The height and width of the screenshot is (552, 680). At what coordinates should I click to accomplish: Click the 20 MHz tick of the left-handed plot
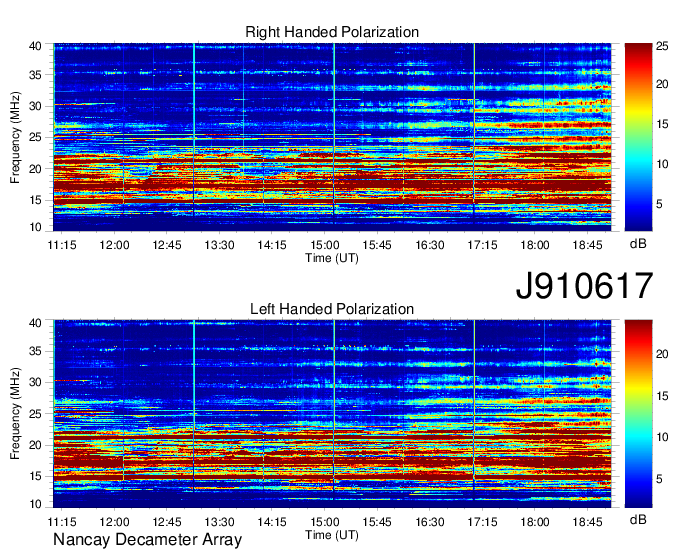(x=35, y=445)
